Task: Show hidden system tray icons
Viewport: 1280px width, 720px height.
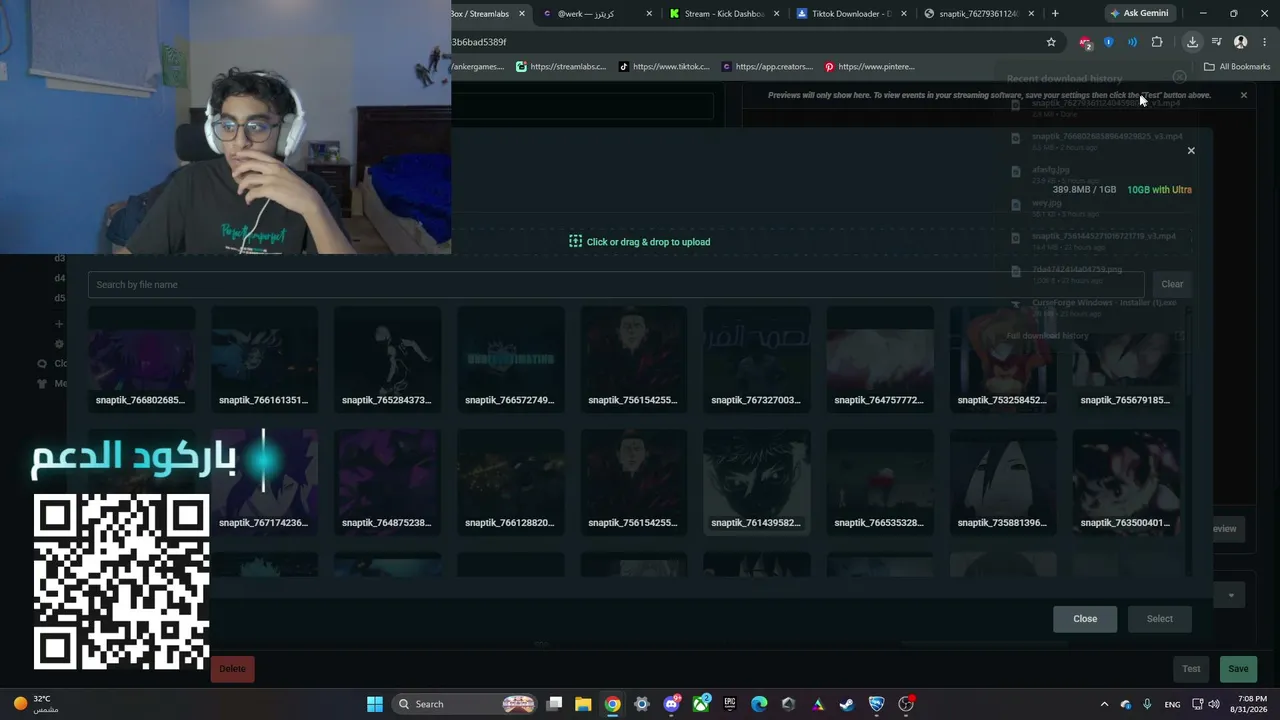Action: tap(1104, 704)
